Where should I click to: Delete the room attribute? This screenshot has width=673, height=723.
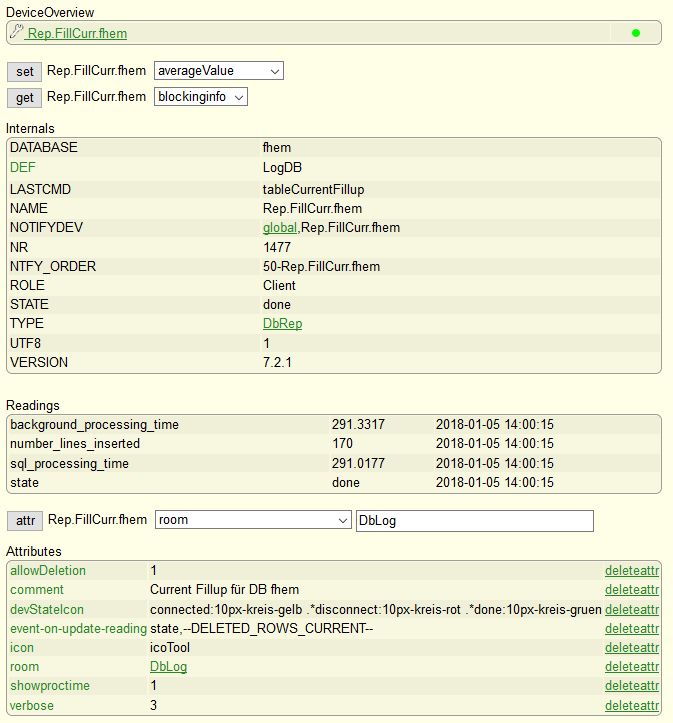coord(632,667)
